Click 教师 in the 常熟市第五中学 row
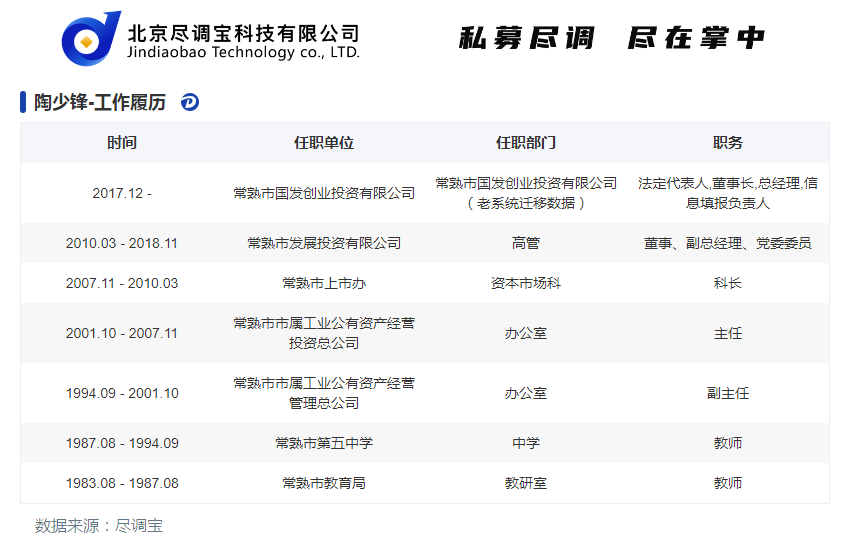The width and height of the screenshot is (850, 545). tap(727, 443)
